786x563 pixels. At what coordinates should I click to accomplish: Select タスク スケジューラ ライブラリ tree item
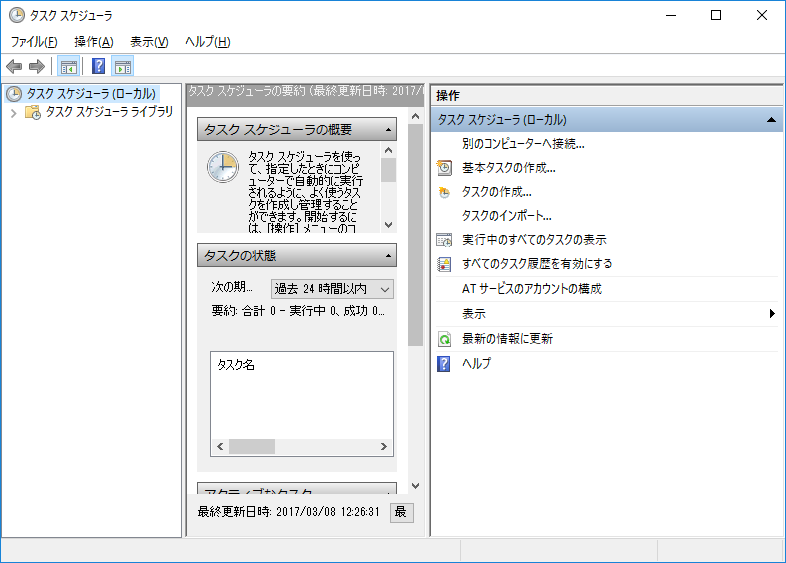(109, 112)
